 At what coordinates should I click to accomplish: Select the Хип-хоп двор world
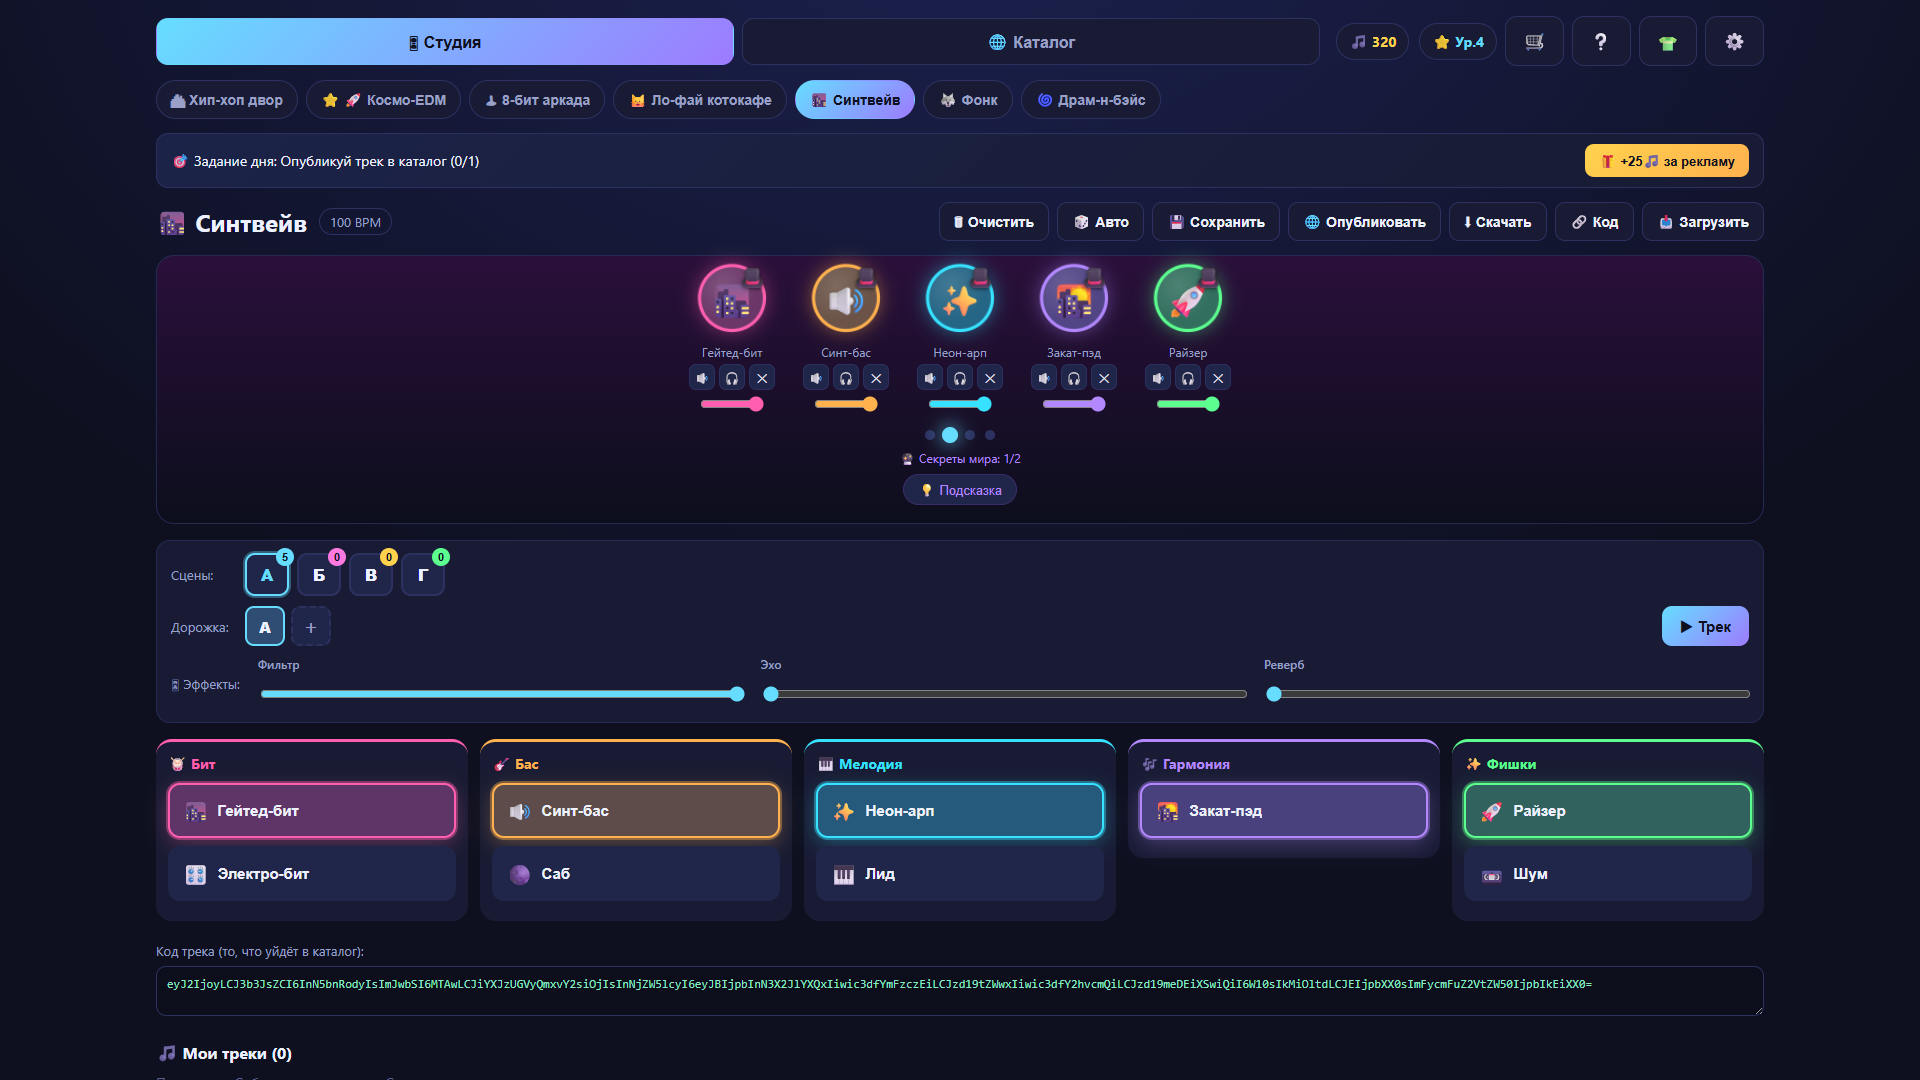coord(227,100)
